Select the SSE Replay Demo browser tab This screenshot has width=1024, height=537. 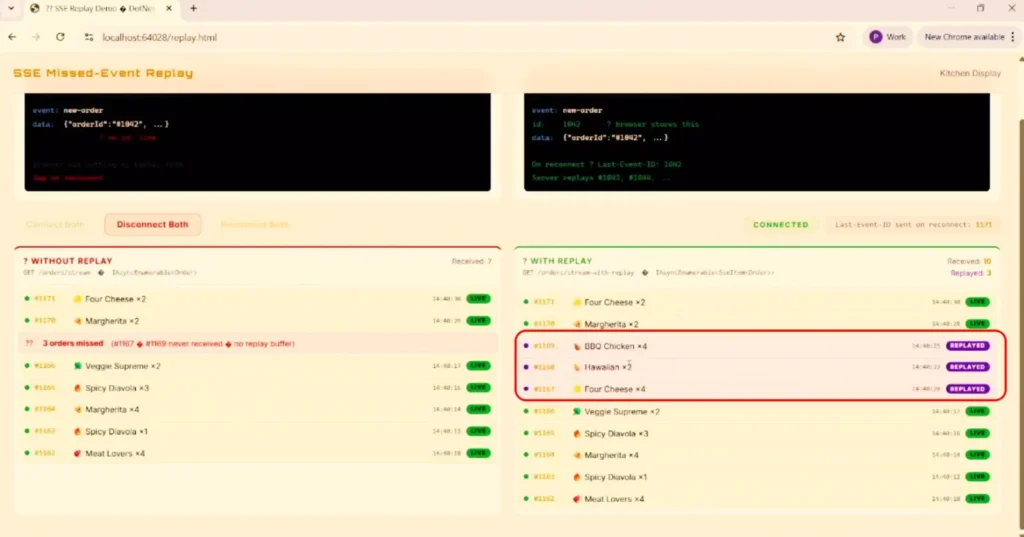100,8
